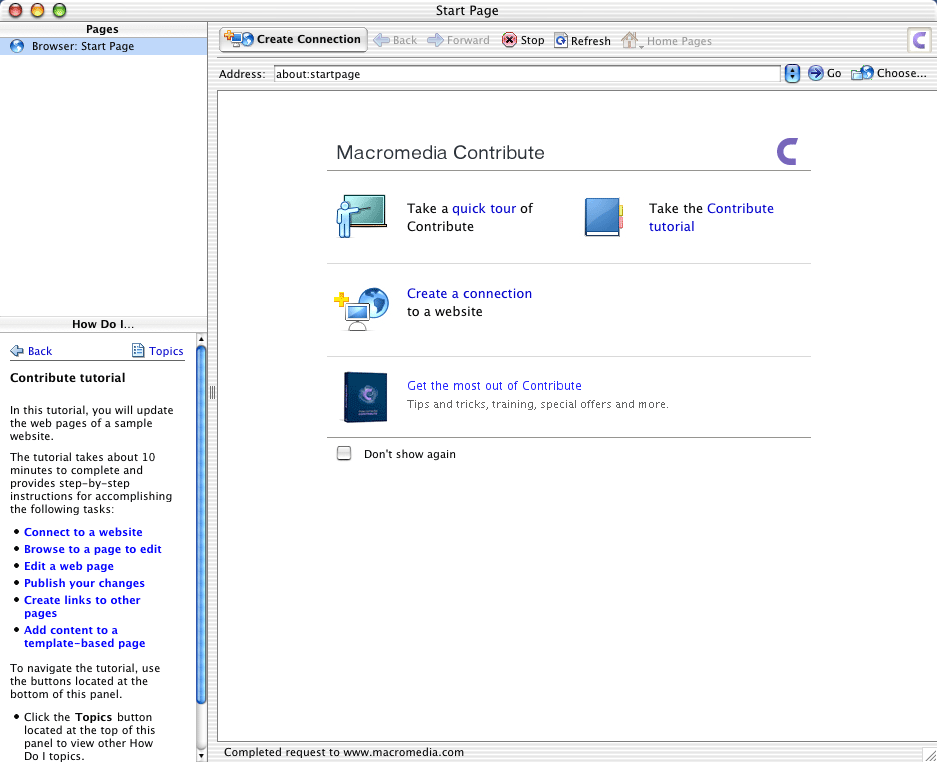The image size is (937, 762).
Task: Click the presenter chalkboard quick tour icon
Action: [x=361, y=216]
